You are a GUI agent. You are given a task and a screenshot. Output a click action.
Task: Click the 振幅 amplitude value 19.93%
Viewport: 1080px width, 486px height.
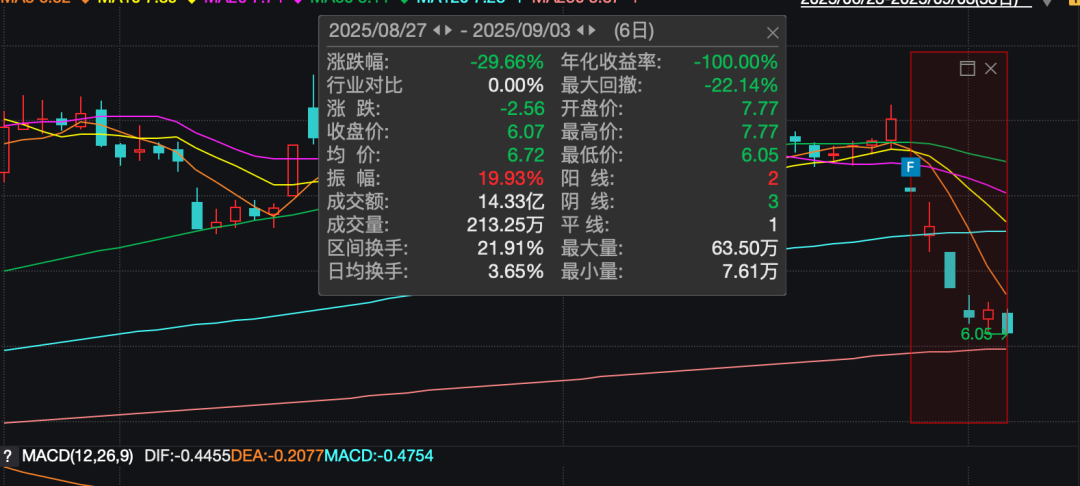click(510, 178)
